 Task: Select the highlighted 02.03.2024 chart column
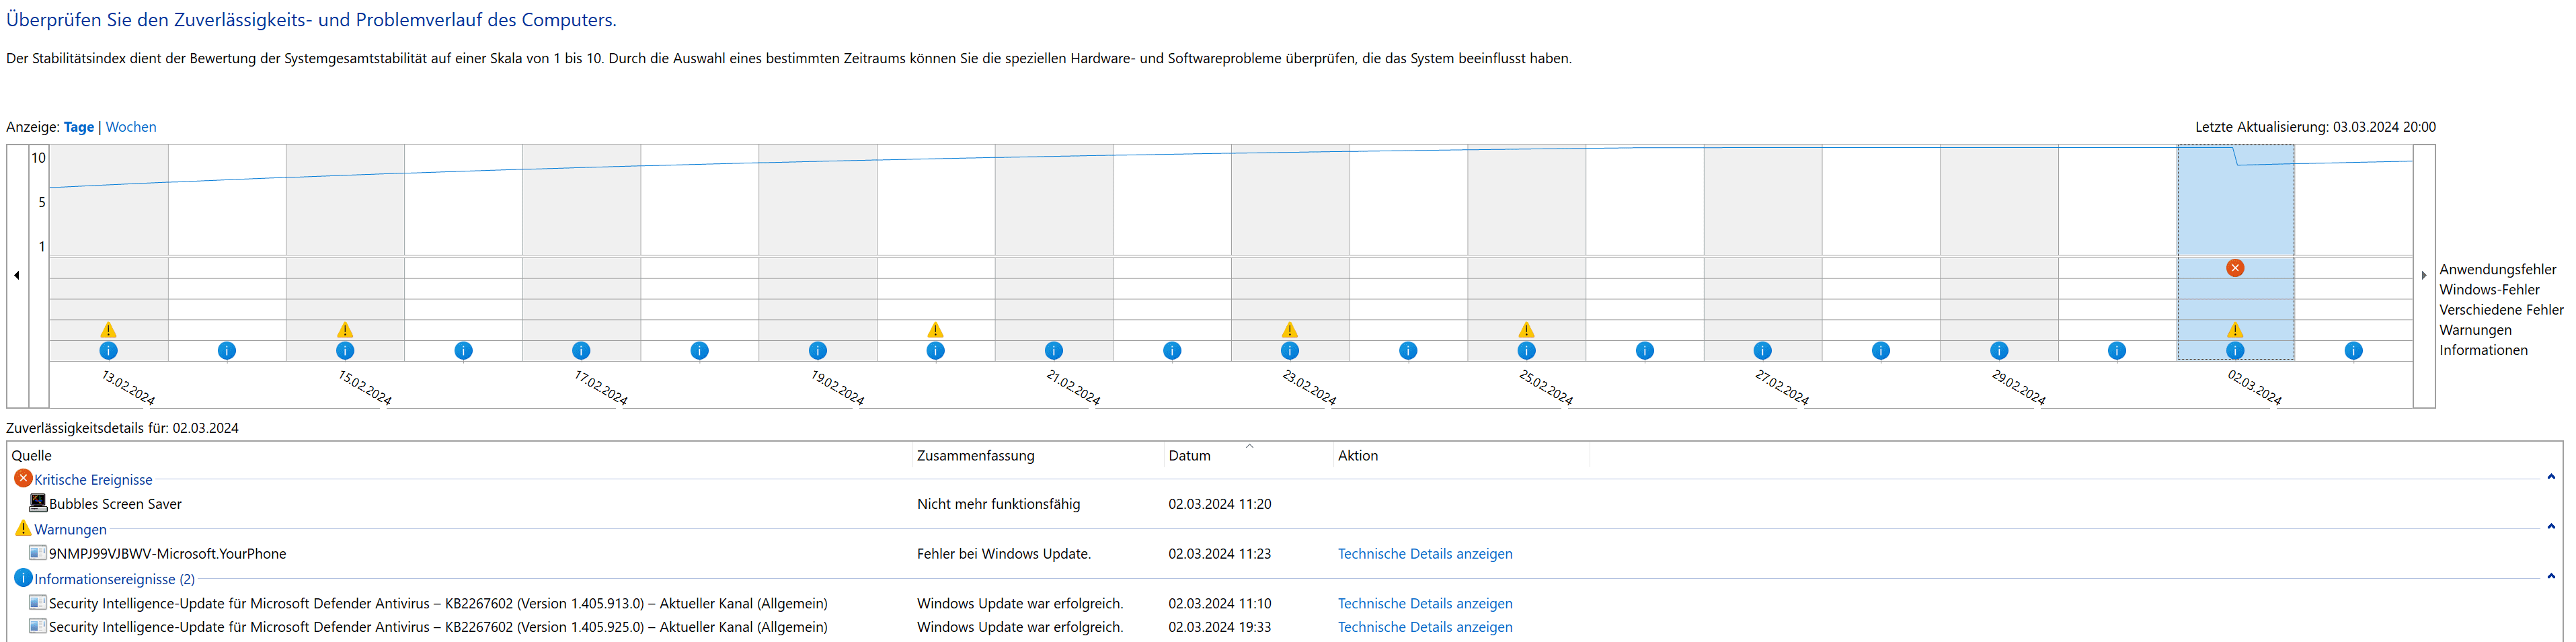tap(2235, 252)
